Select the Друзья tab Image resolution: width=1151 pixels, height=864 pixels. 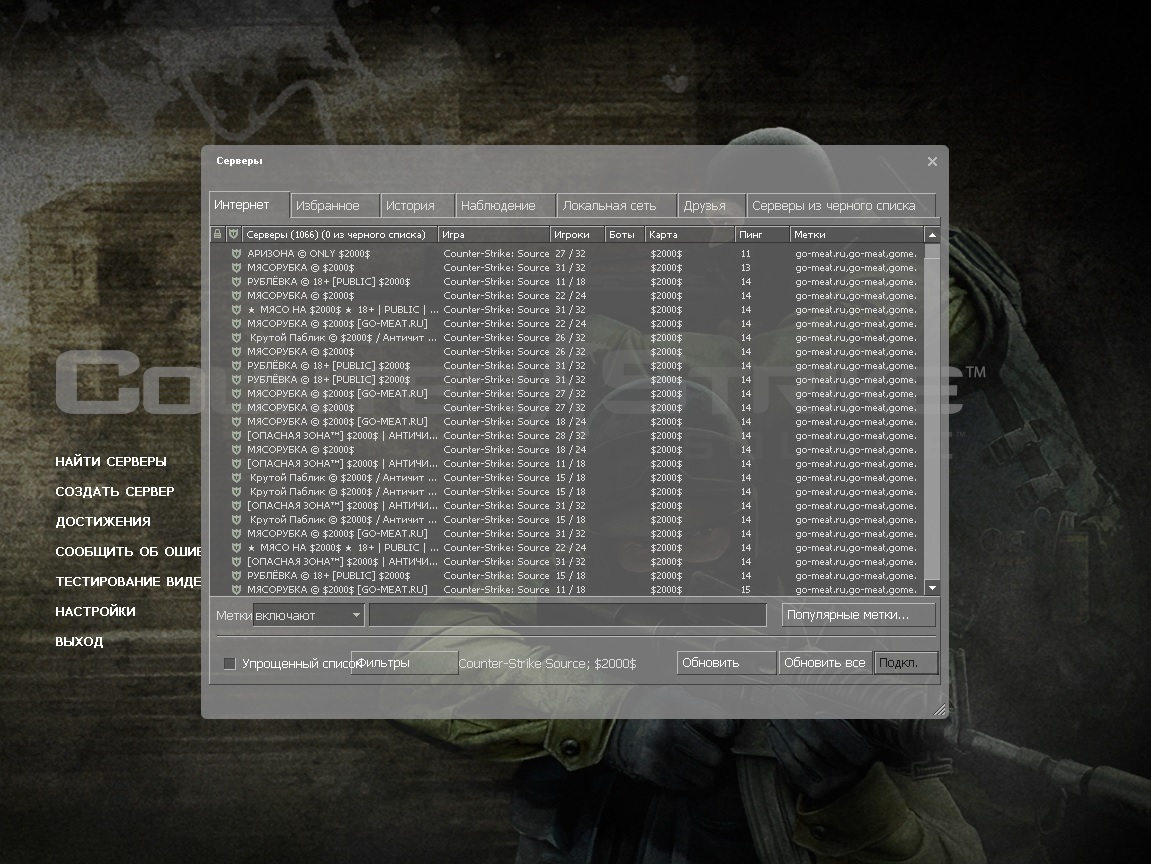pos(711,206)
